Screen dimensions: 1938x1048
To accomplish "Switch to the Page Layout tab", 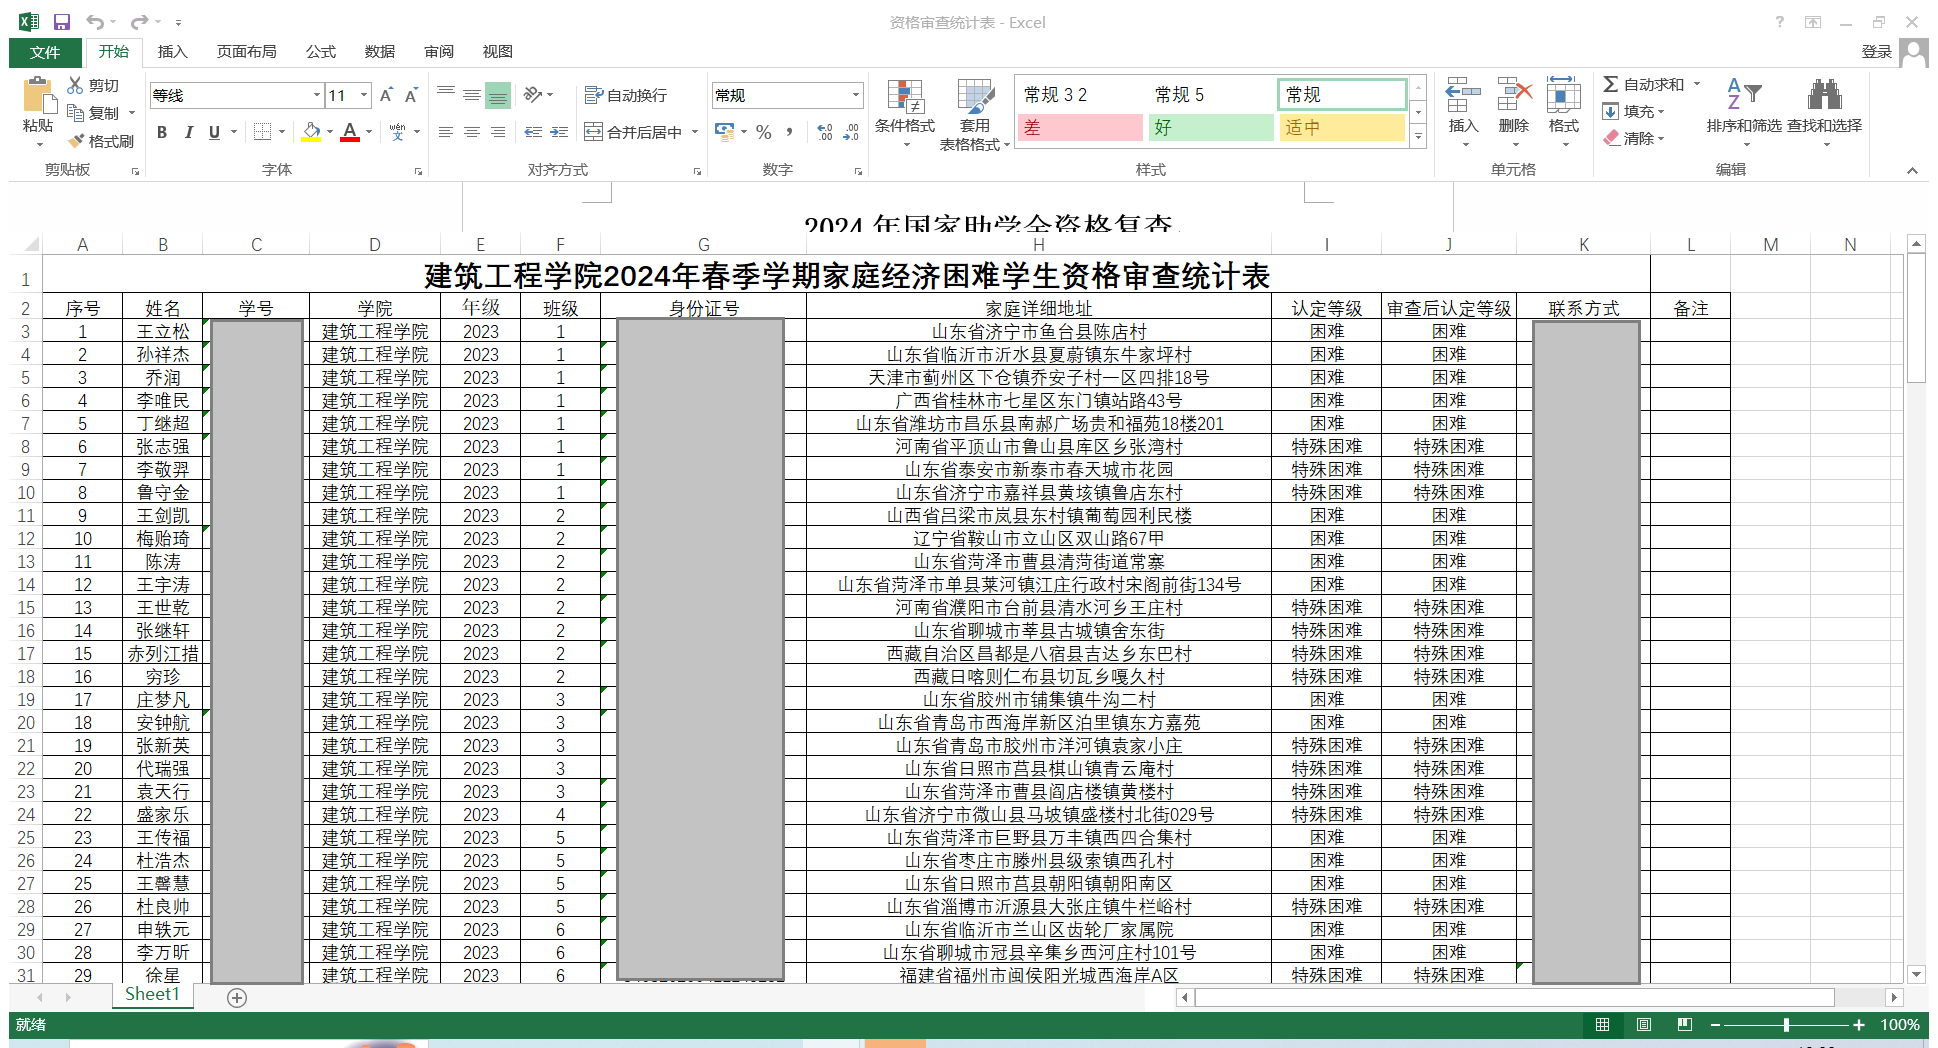I will click(246, 52).
